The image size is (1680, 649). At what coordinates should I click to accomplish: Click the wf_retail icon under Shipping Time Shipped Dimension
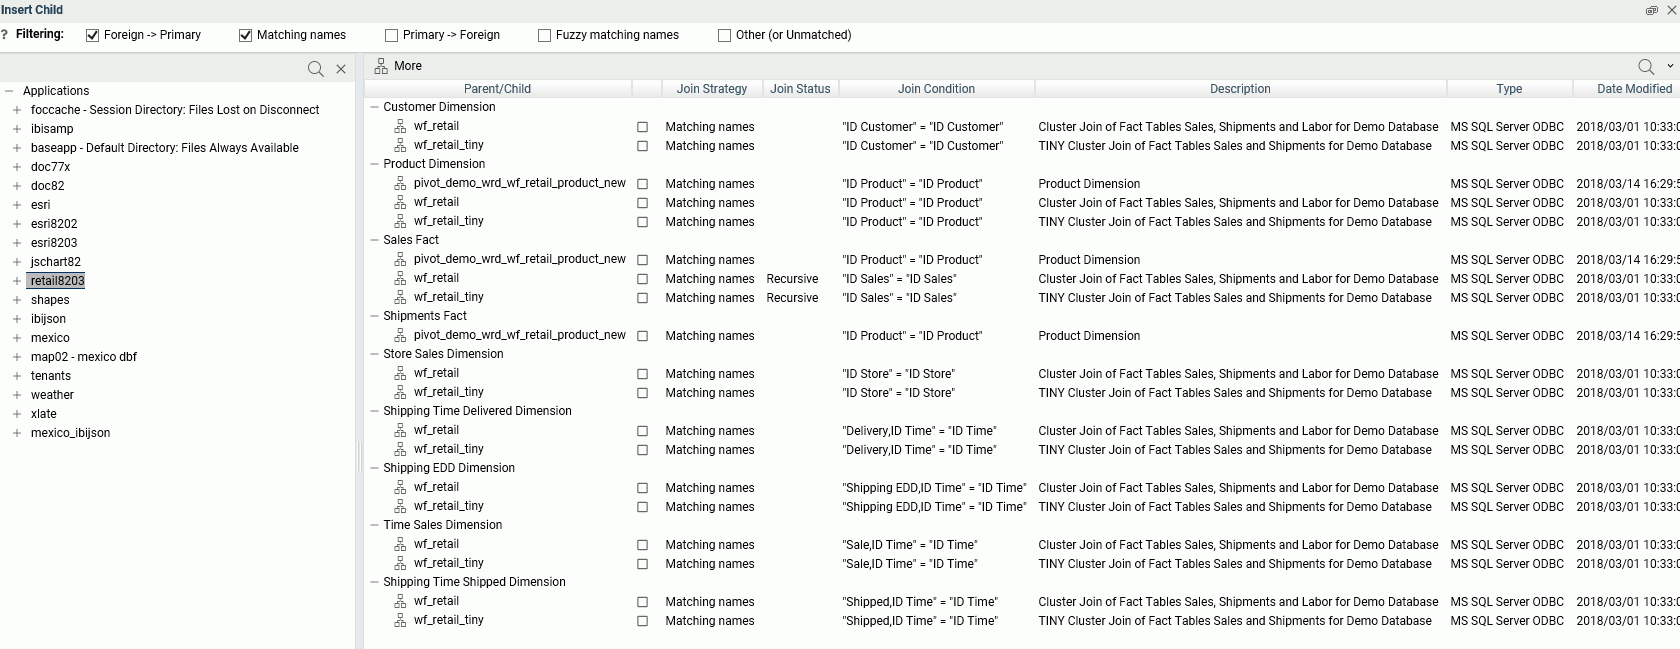[400, 601]
